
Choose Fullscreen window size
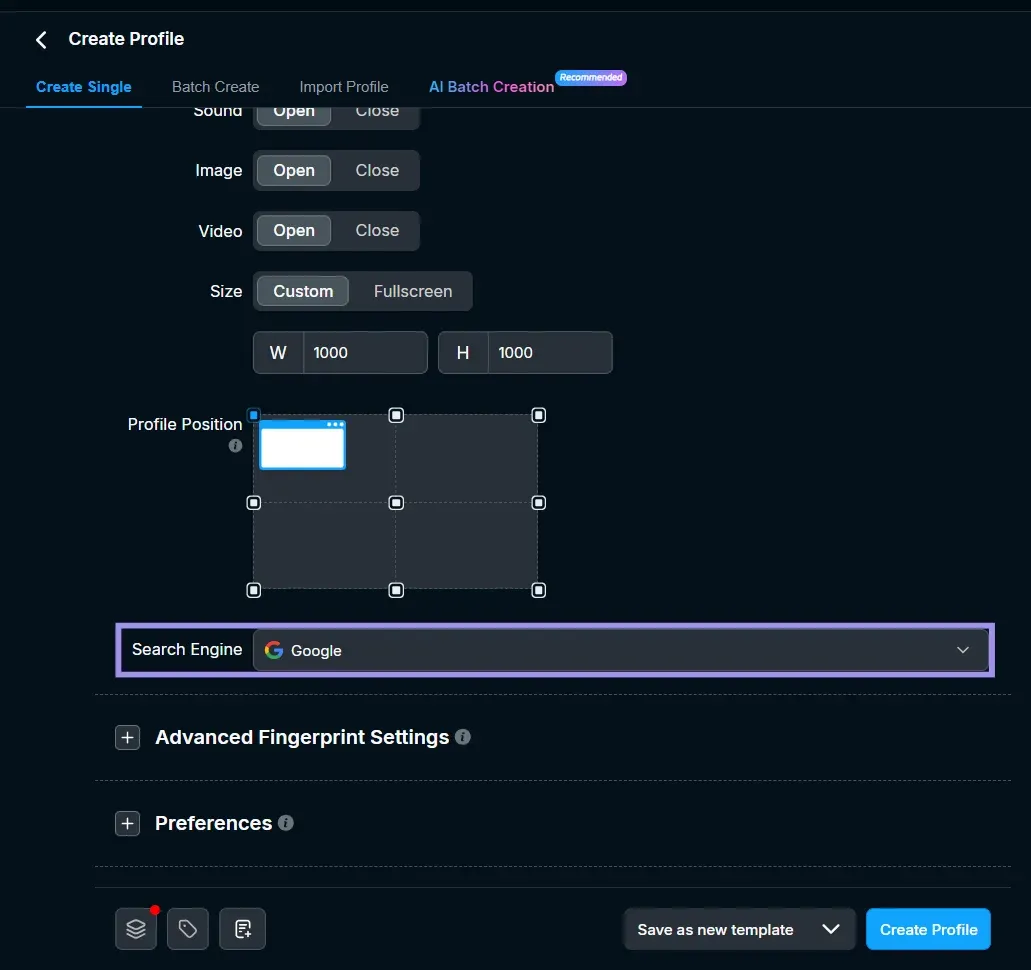pyautogui.click(x=413, y=291)
